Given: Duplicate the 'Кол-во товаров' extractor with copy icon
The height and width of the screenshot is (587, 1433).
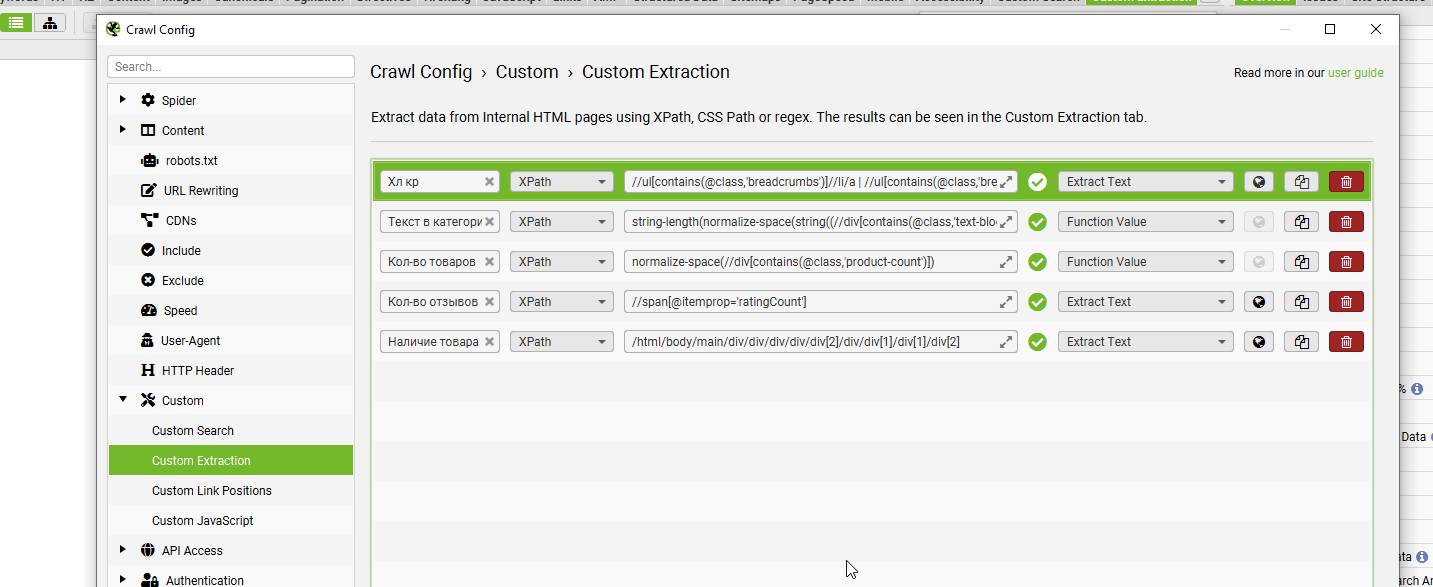Looking at the screenshot, I should (1301, 262).
